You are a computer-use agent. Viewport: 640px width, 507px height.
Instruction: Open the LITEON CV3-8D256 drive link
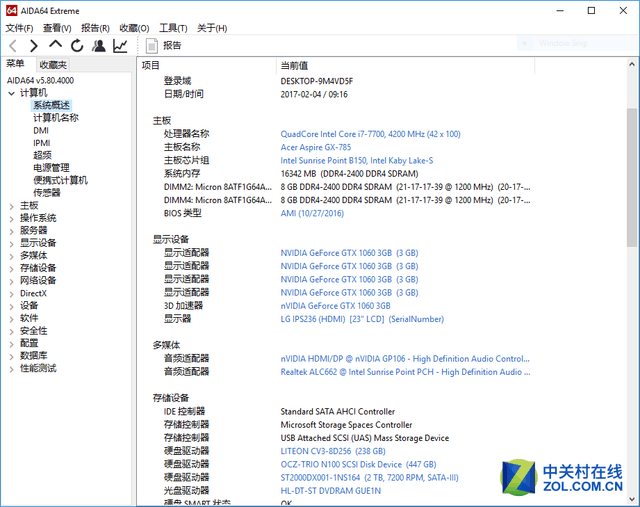pos(333,451)
